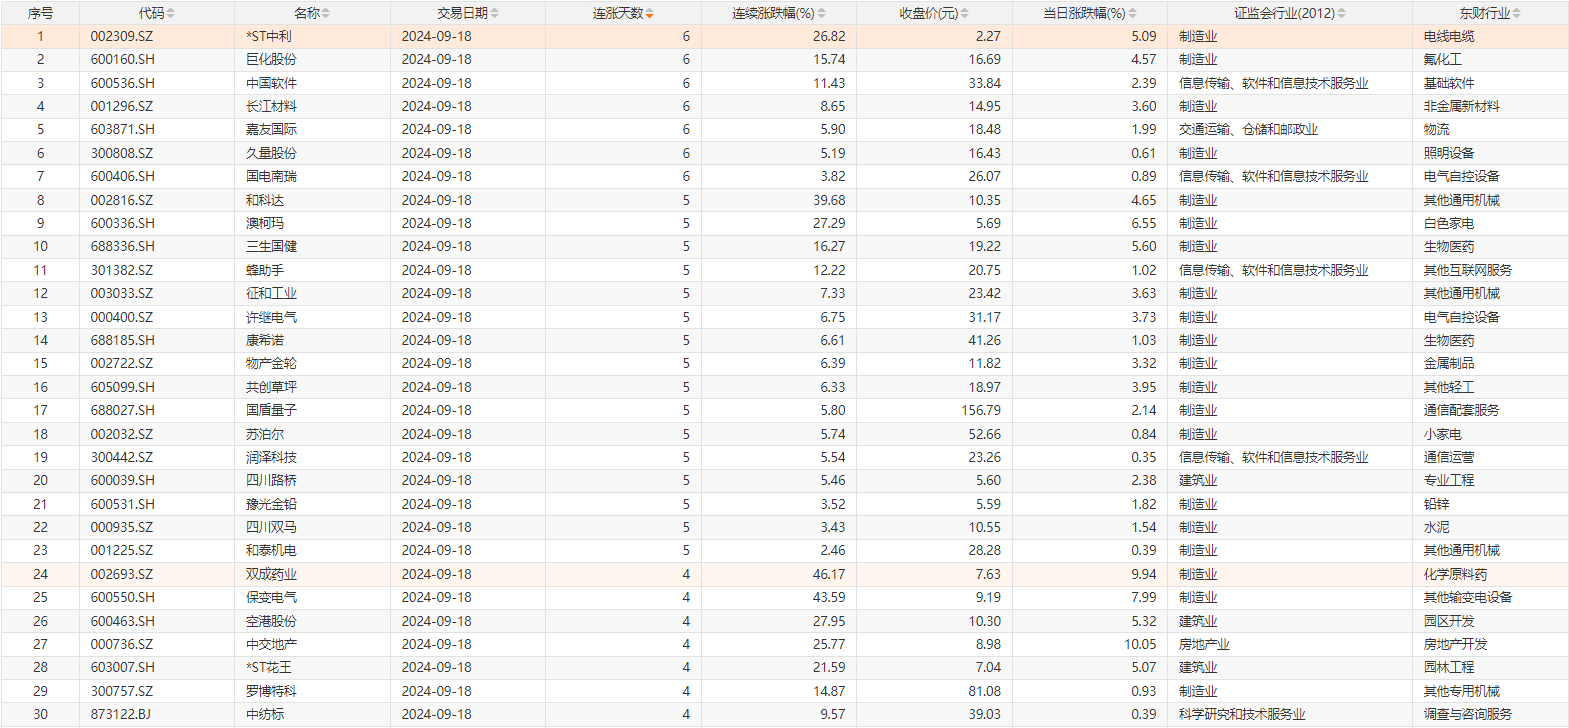Select the 照明设备 industry cell
The image size is (1569, 728).
tap(1449, 153)
